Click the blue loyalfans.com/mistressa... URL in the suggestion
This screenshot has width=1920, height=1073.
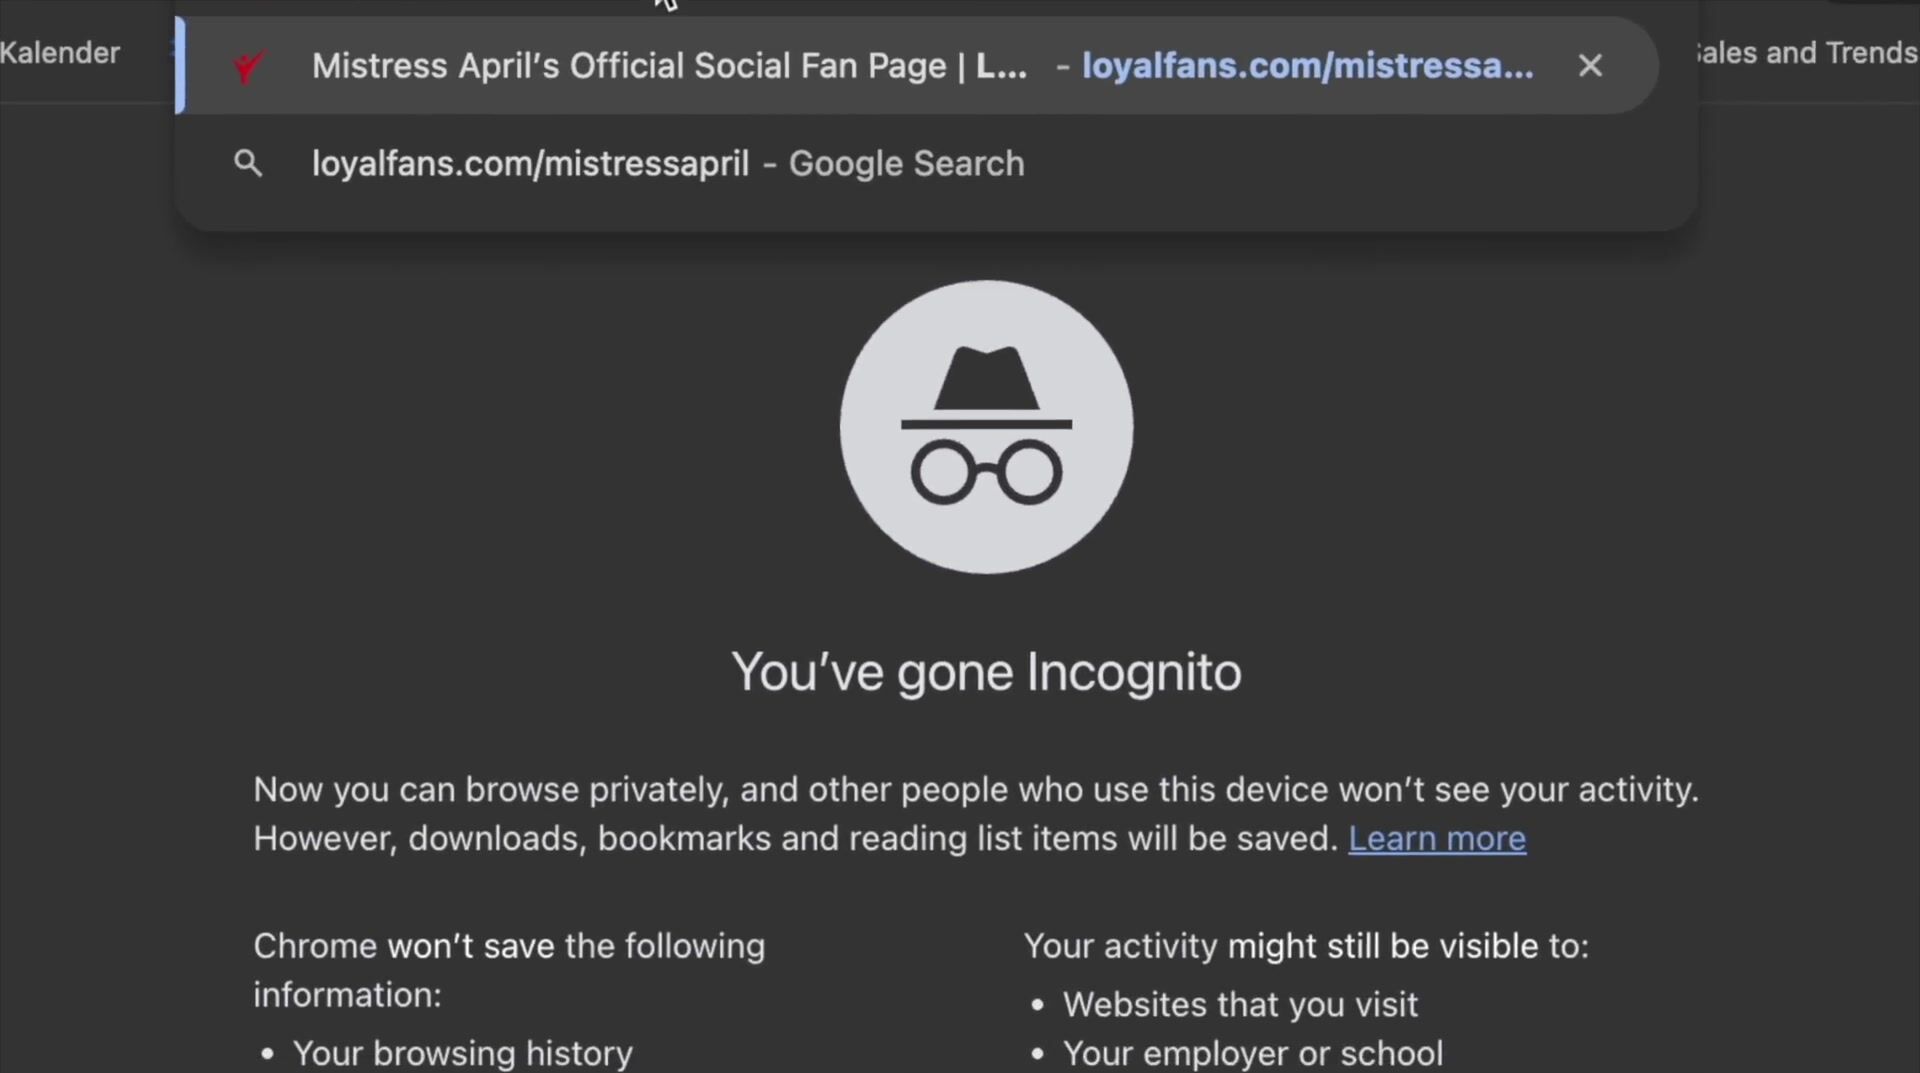pyautogui.click(x=1308, y=66)
